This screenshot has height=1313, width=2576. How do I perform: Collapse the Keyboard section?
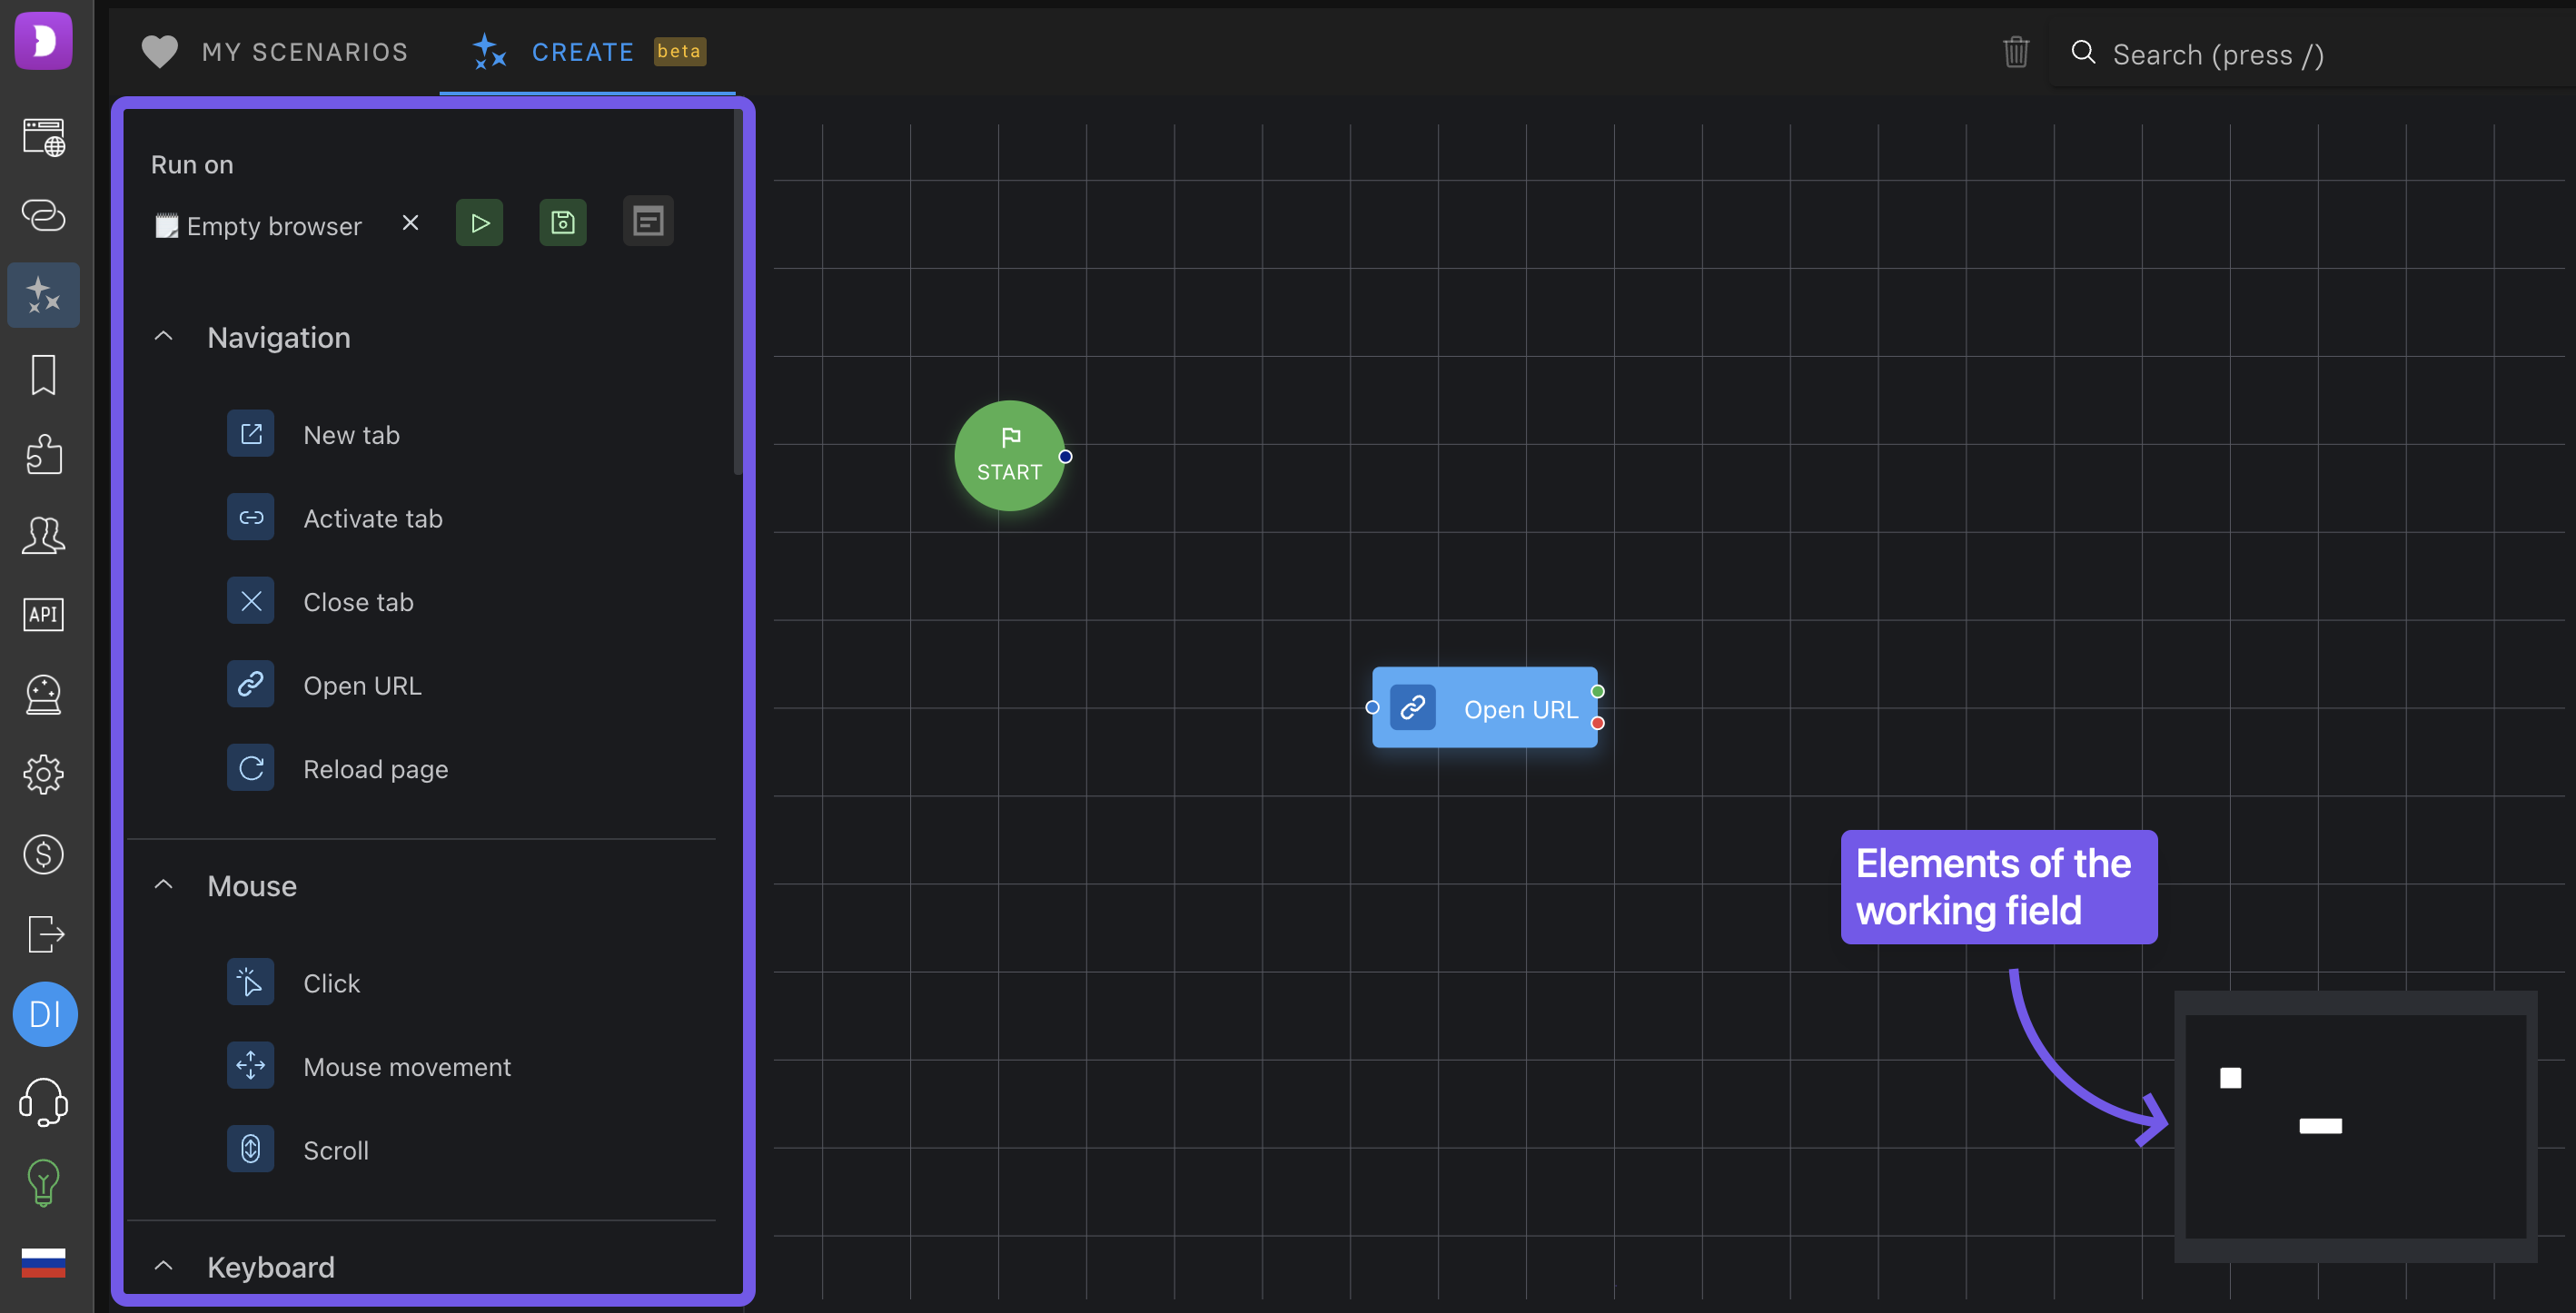[163, 1266]
